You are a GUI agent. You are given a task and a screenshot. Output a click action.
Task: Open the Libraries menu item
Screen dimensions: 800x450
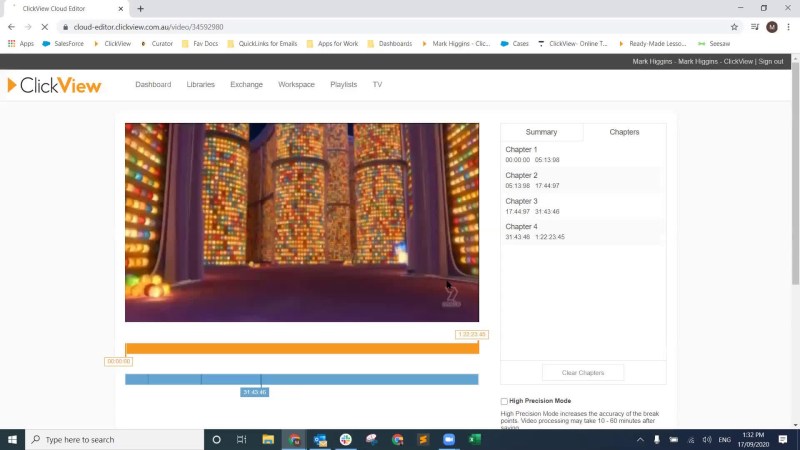point(201,85)
